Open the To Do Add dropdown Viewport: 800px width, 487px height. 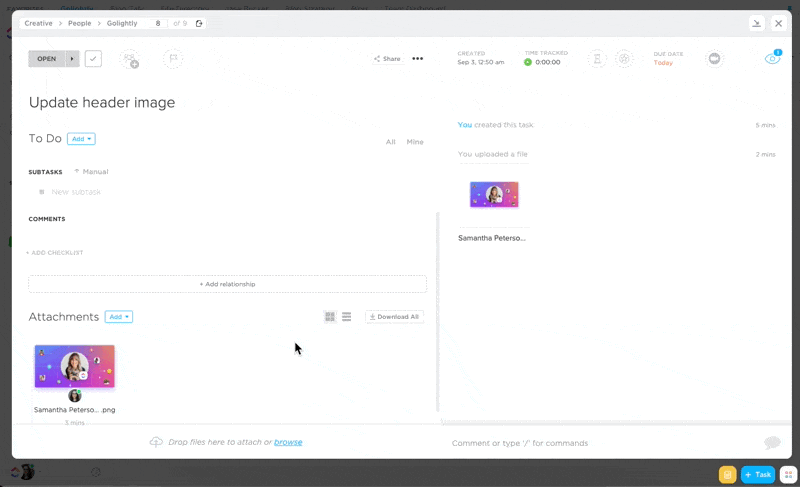81,139
